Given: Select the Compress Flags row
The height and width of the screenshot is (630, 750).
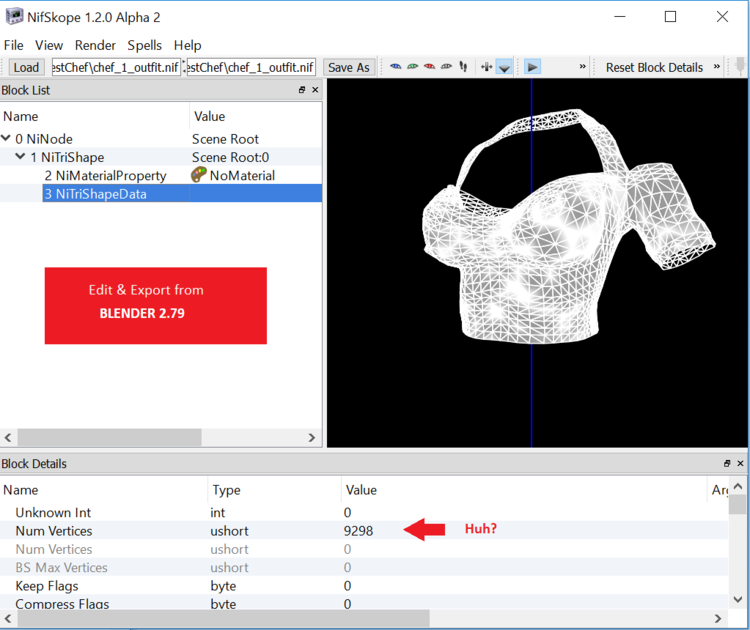Looking at the screenshot, I should click(364, 603).
